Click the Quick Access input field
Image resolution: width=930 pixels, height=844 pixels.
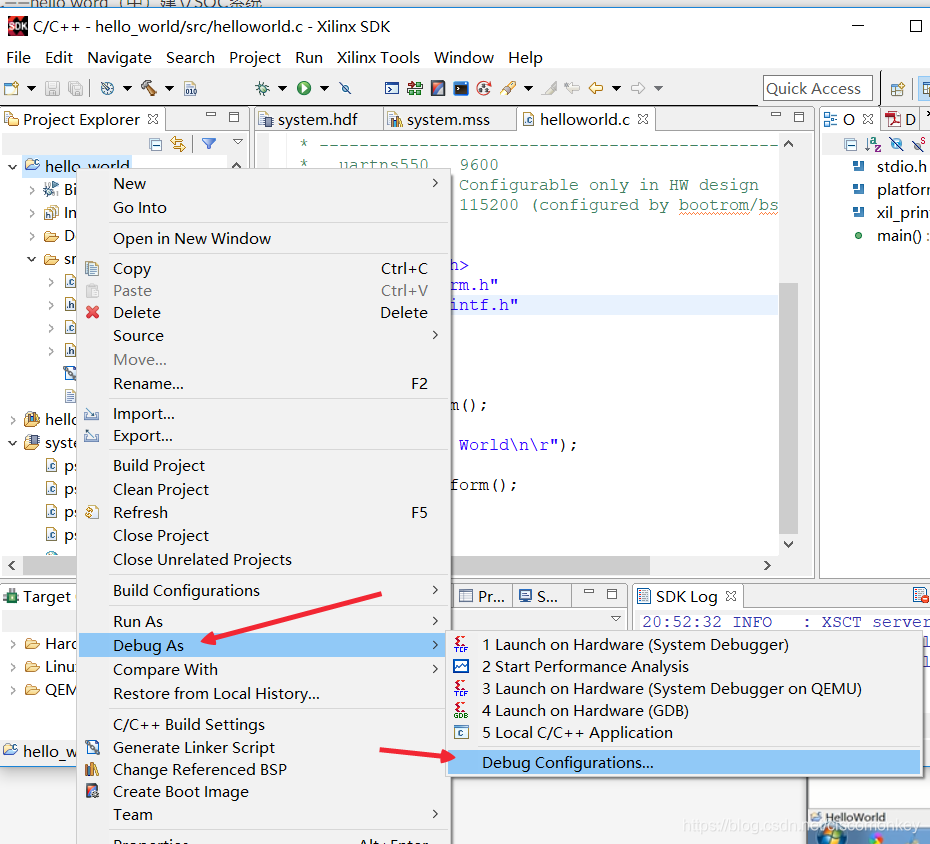[x=817, y=88]
